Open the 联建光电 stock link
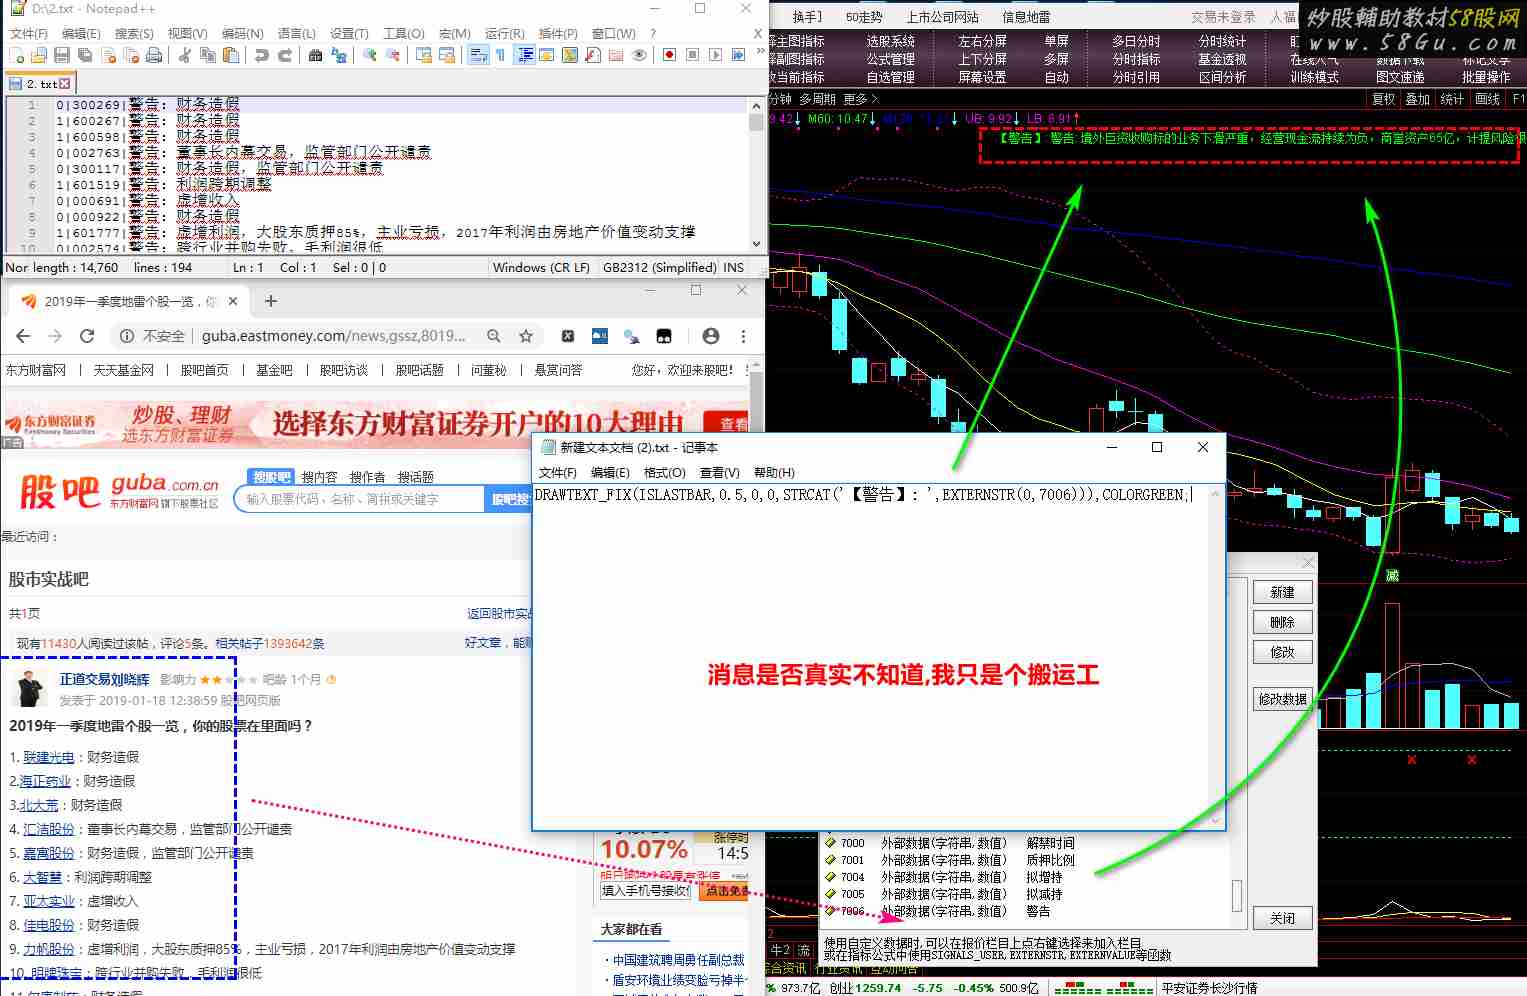Screen dimensions: 1527x996 coord(48,757)
